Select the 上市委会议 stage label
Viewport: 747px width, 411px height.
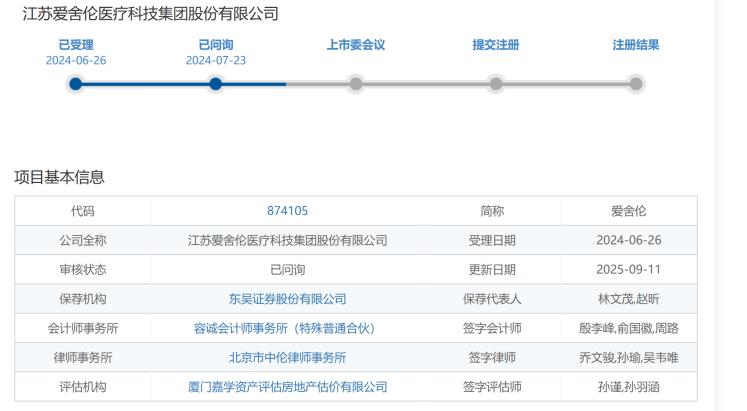point(355,45)
